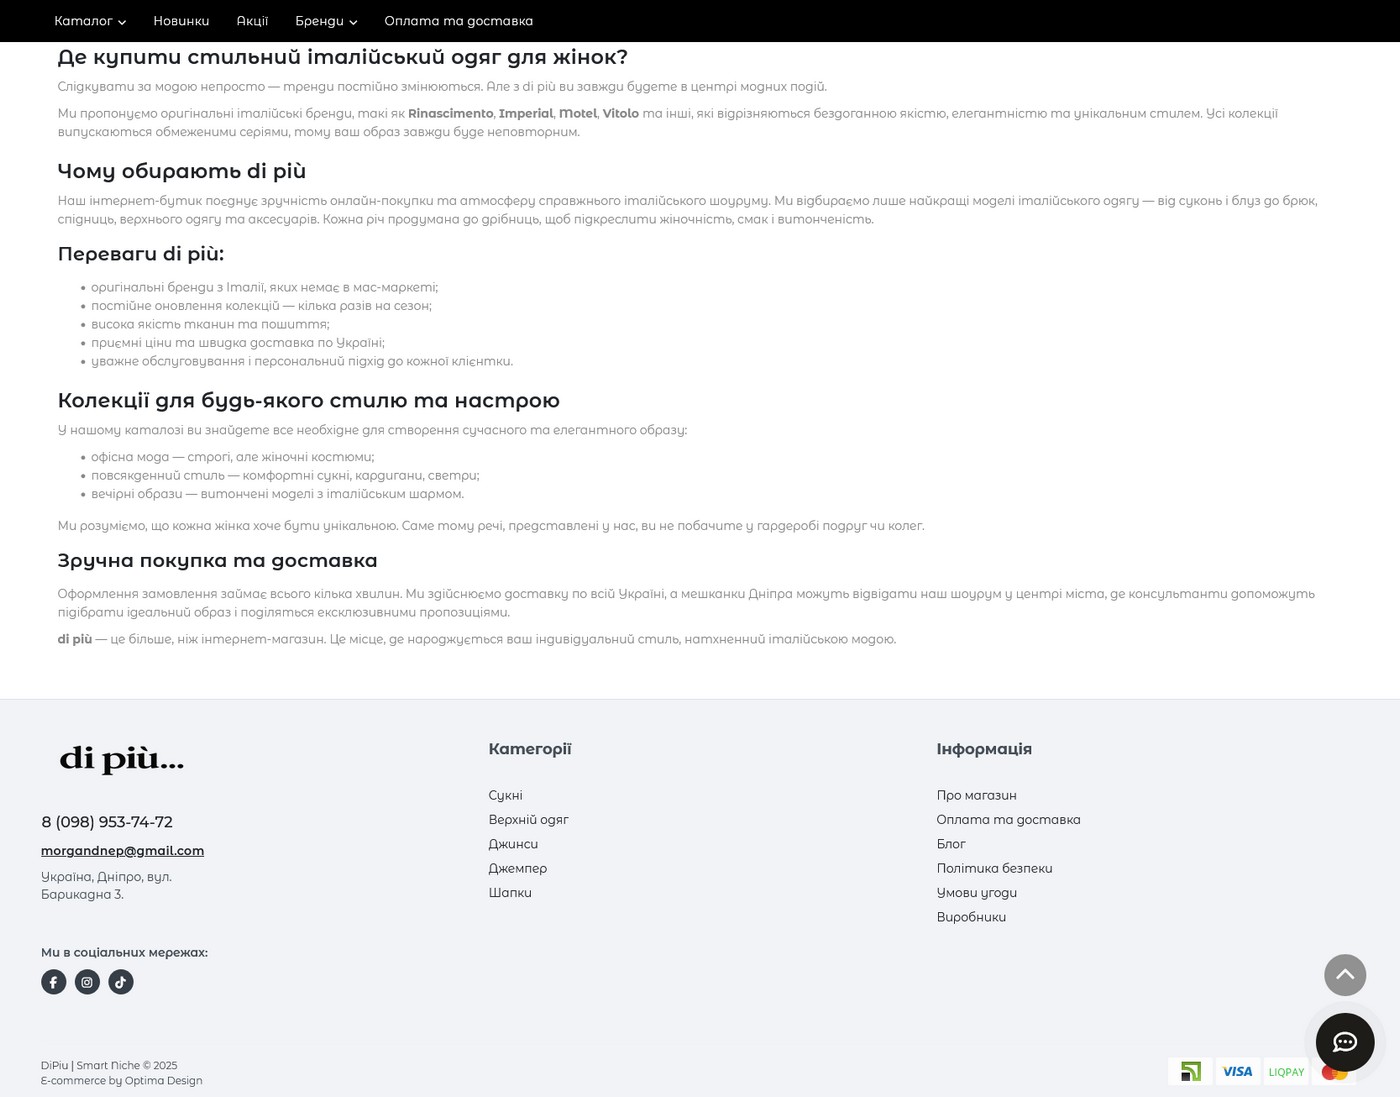Open the Верхній одяг category link

coord(528,819)
